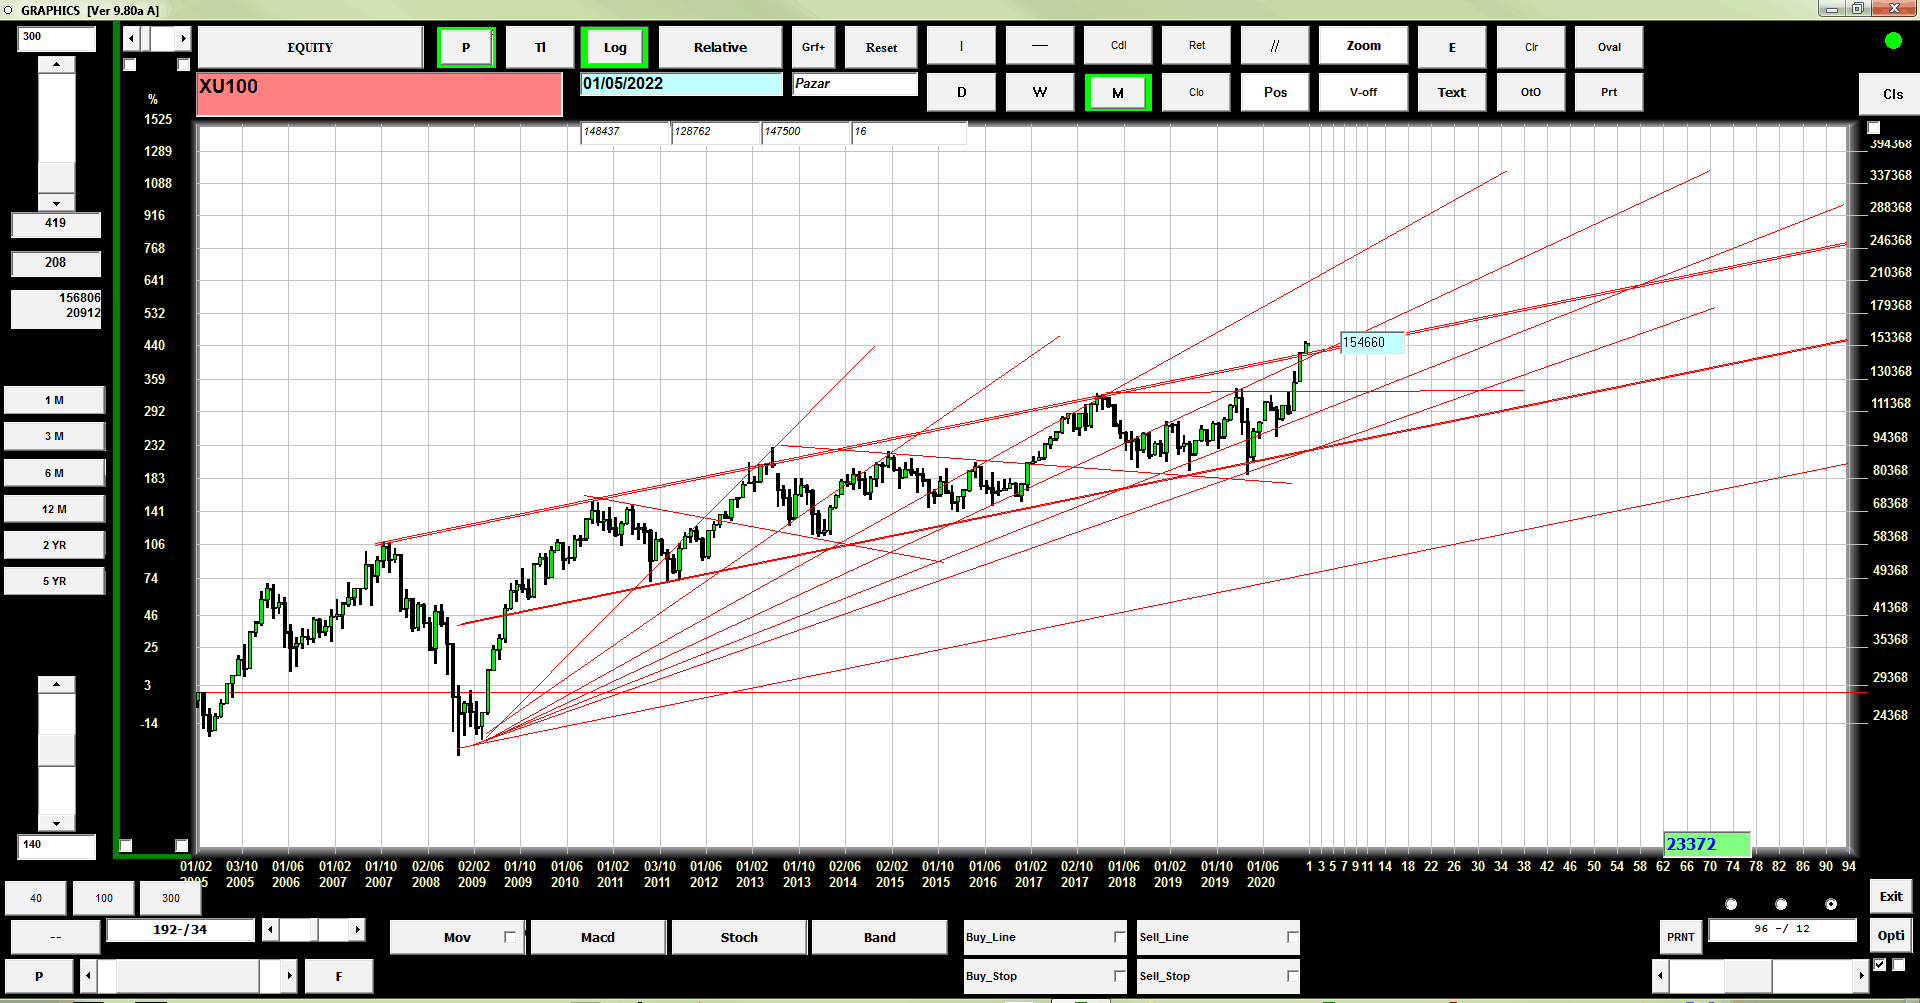Click the Macd indicator button

pos(598,937)
